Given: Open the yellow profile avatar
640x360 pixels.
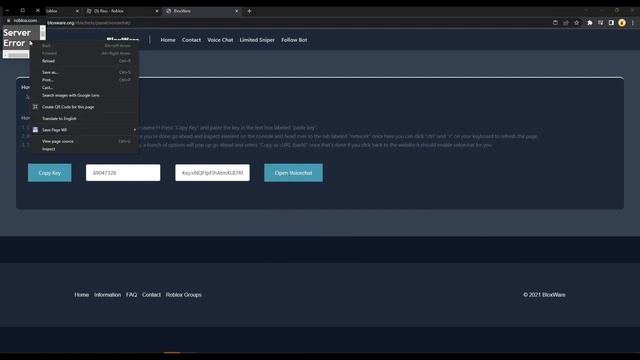Looking at the screenshot, I should [x=622, y=23].
